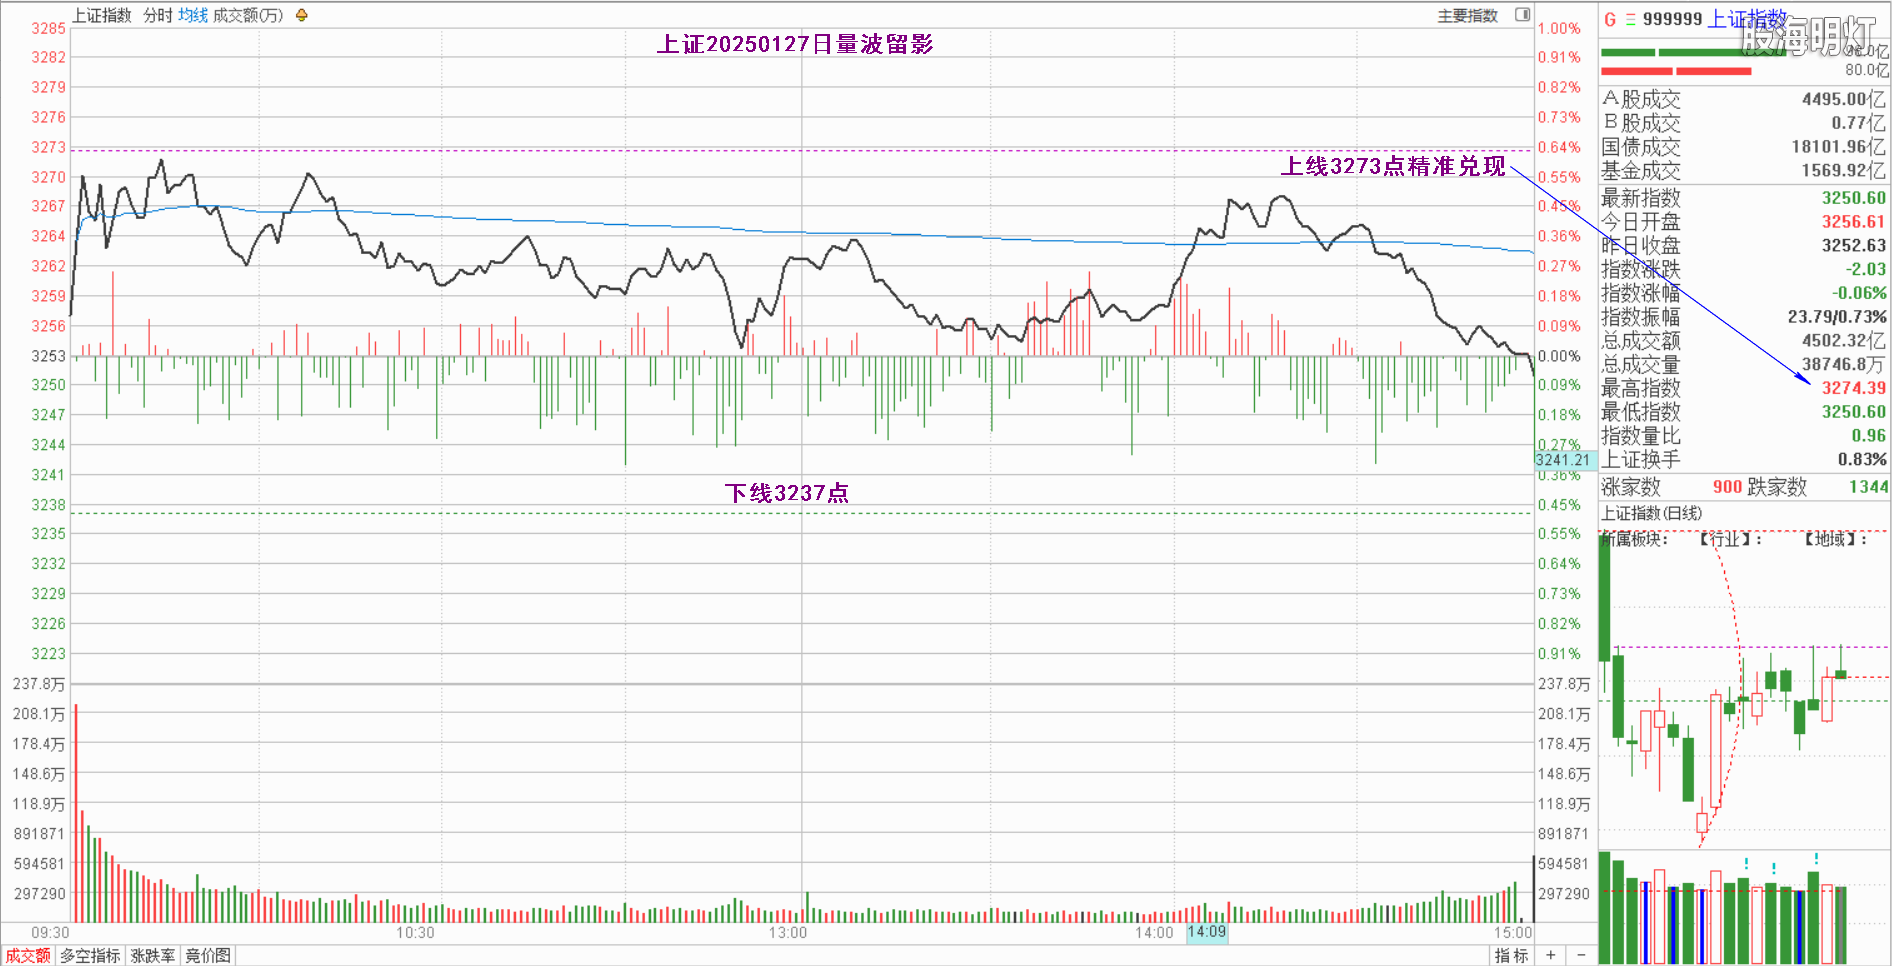Click the 13:00 time axis label
The image size is (1892, 966).
point(788,932)
